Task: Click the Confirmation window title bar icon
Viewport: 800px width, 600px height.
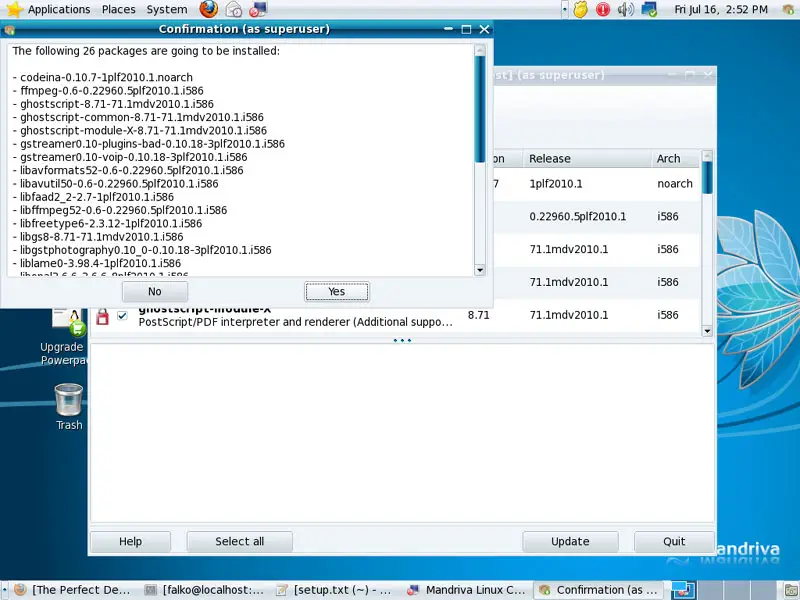Action: pos(9,30)
